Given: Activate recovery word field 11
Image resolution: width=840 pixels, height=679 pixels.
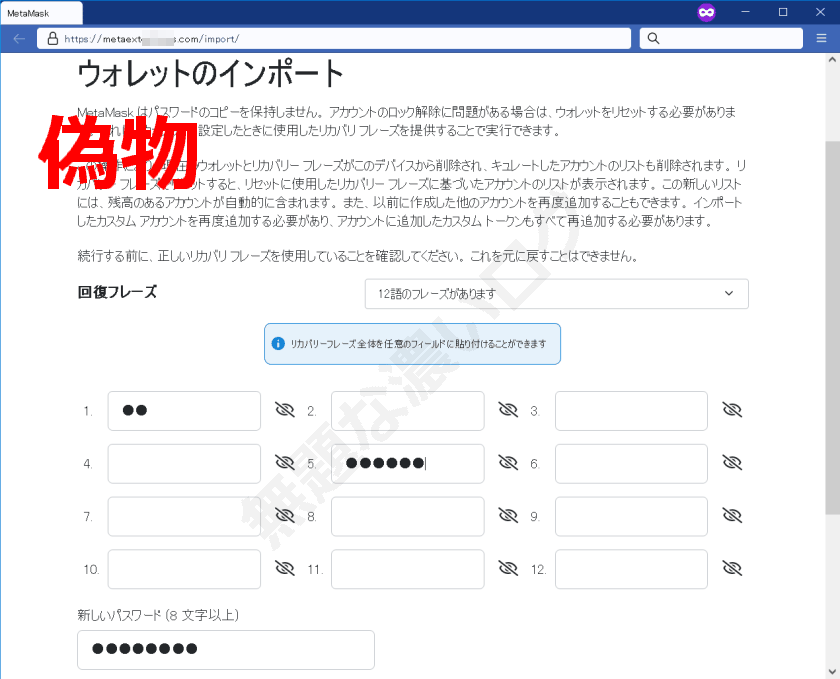Looking at the screenshot, I should tap(408, 569).
